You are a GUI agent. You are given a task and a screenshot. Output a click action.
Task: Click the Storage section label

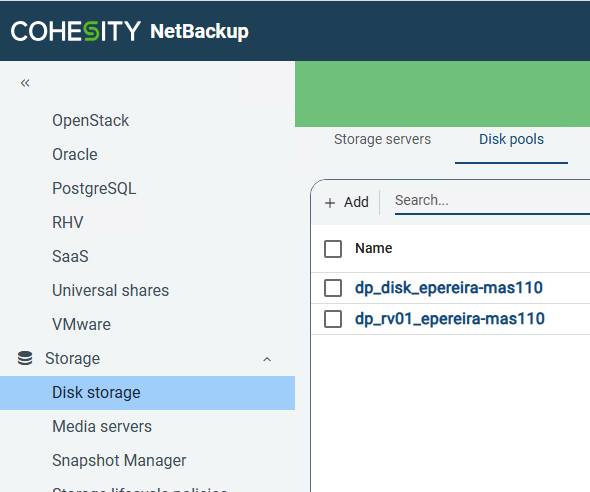(73, 358)
